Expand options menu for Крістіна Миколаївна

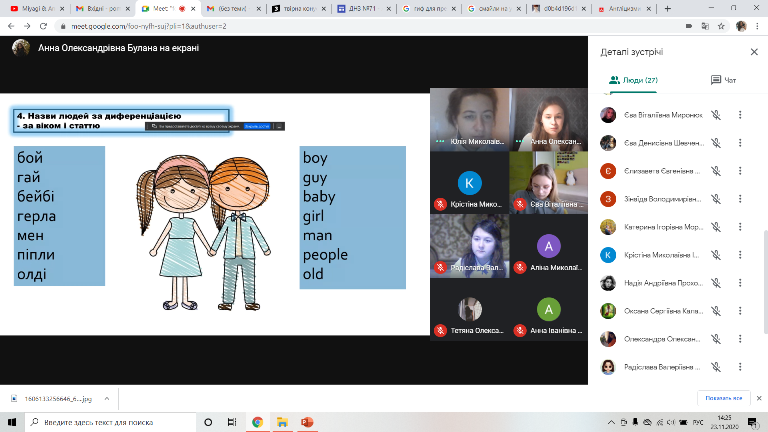point(740,255)
